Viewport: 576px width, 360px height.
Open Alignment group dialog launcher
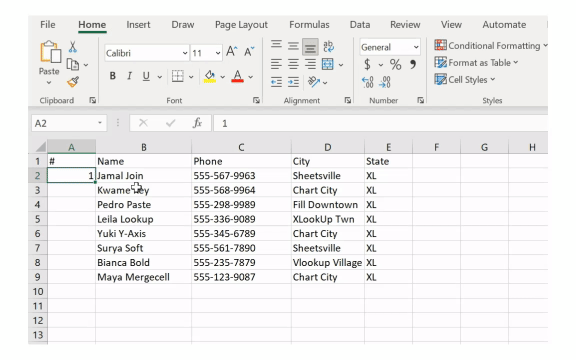coord(348,100)
